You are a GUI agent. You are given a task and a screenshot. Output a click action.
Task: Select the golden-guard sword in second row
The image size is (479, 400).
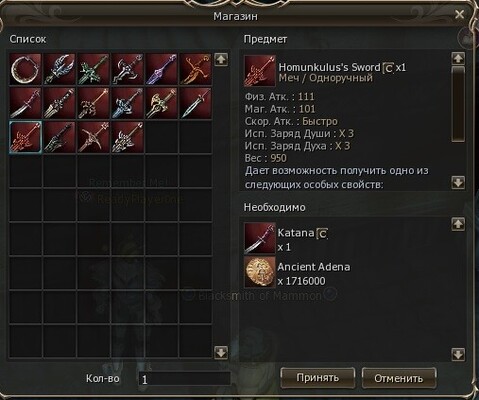coord(162,103)
